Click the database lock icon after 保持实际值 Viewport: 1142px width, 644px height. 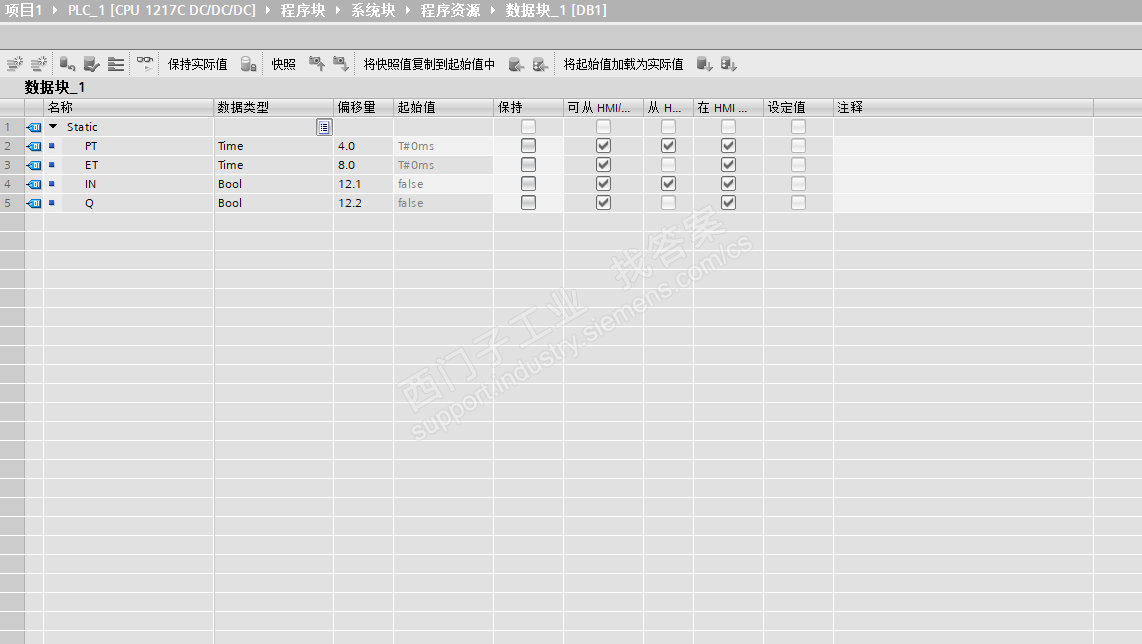[248, 64]
